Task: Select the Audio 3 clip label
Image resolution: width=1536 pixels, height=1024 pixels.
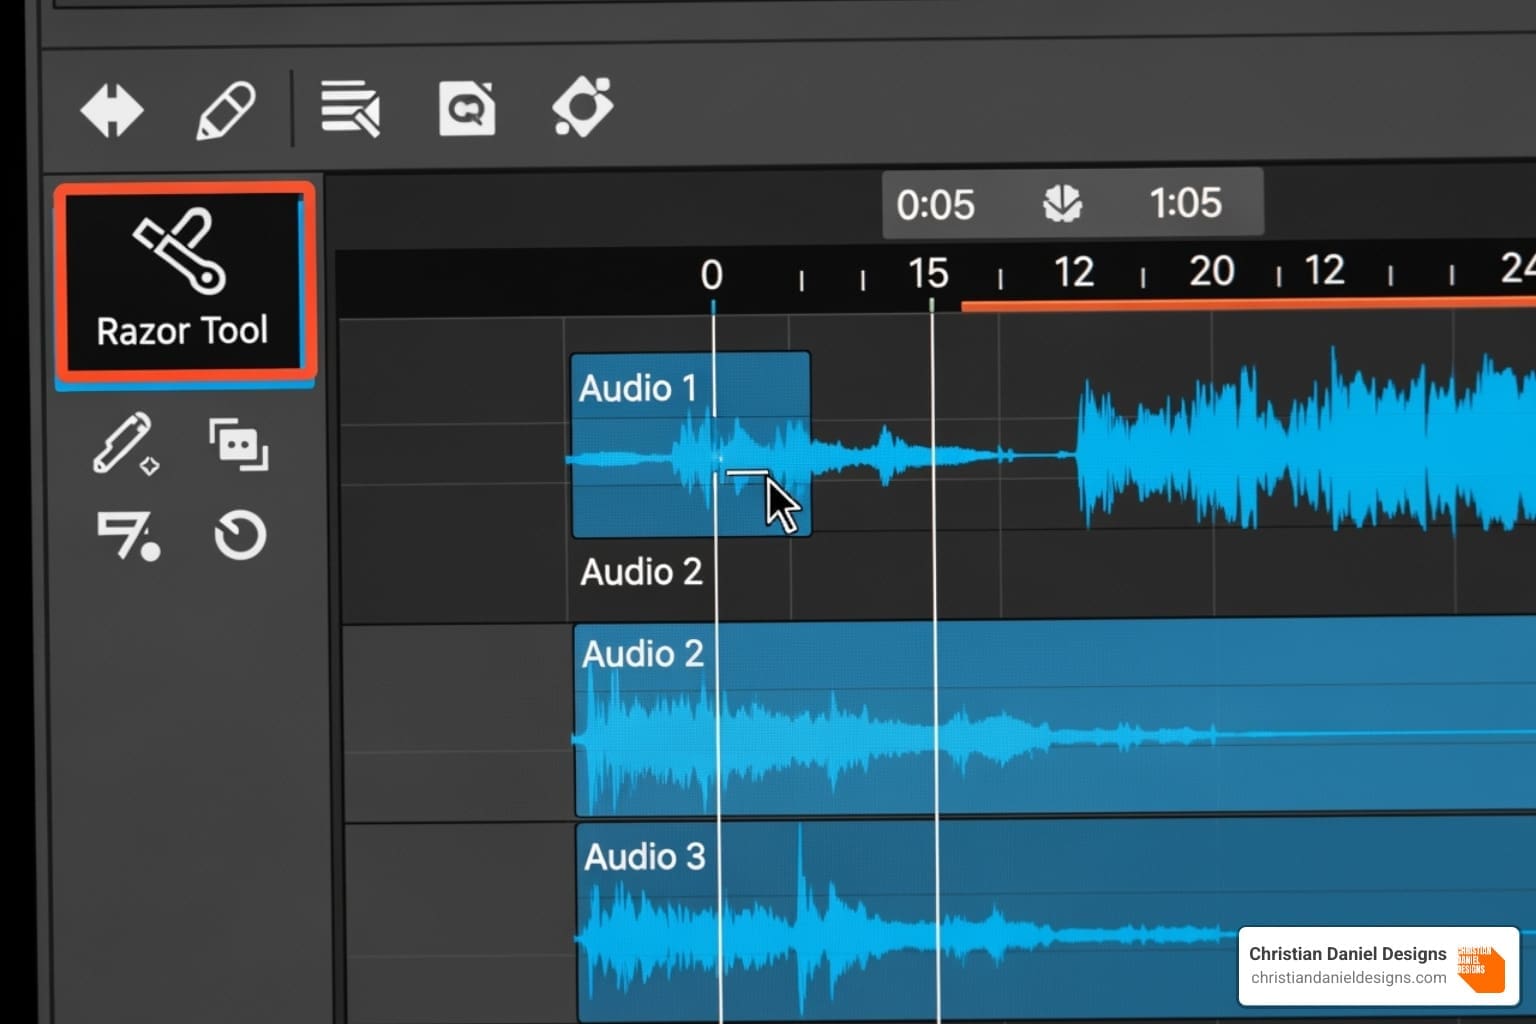Action: [645, 857]
